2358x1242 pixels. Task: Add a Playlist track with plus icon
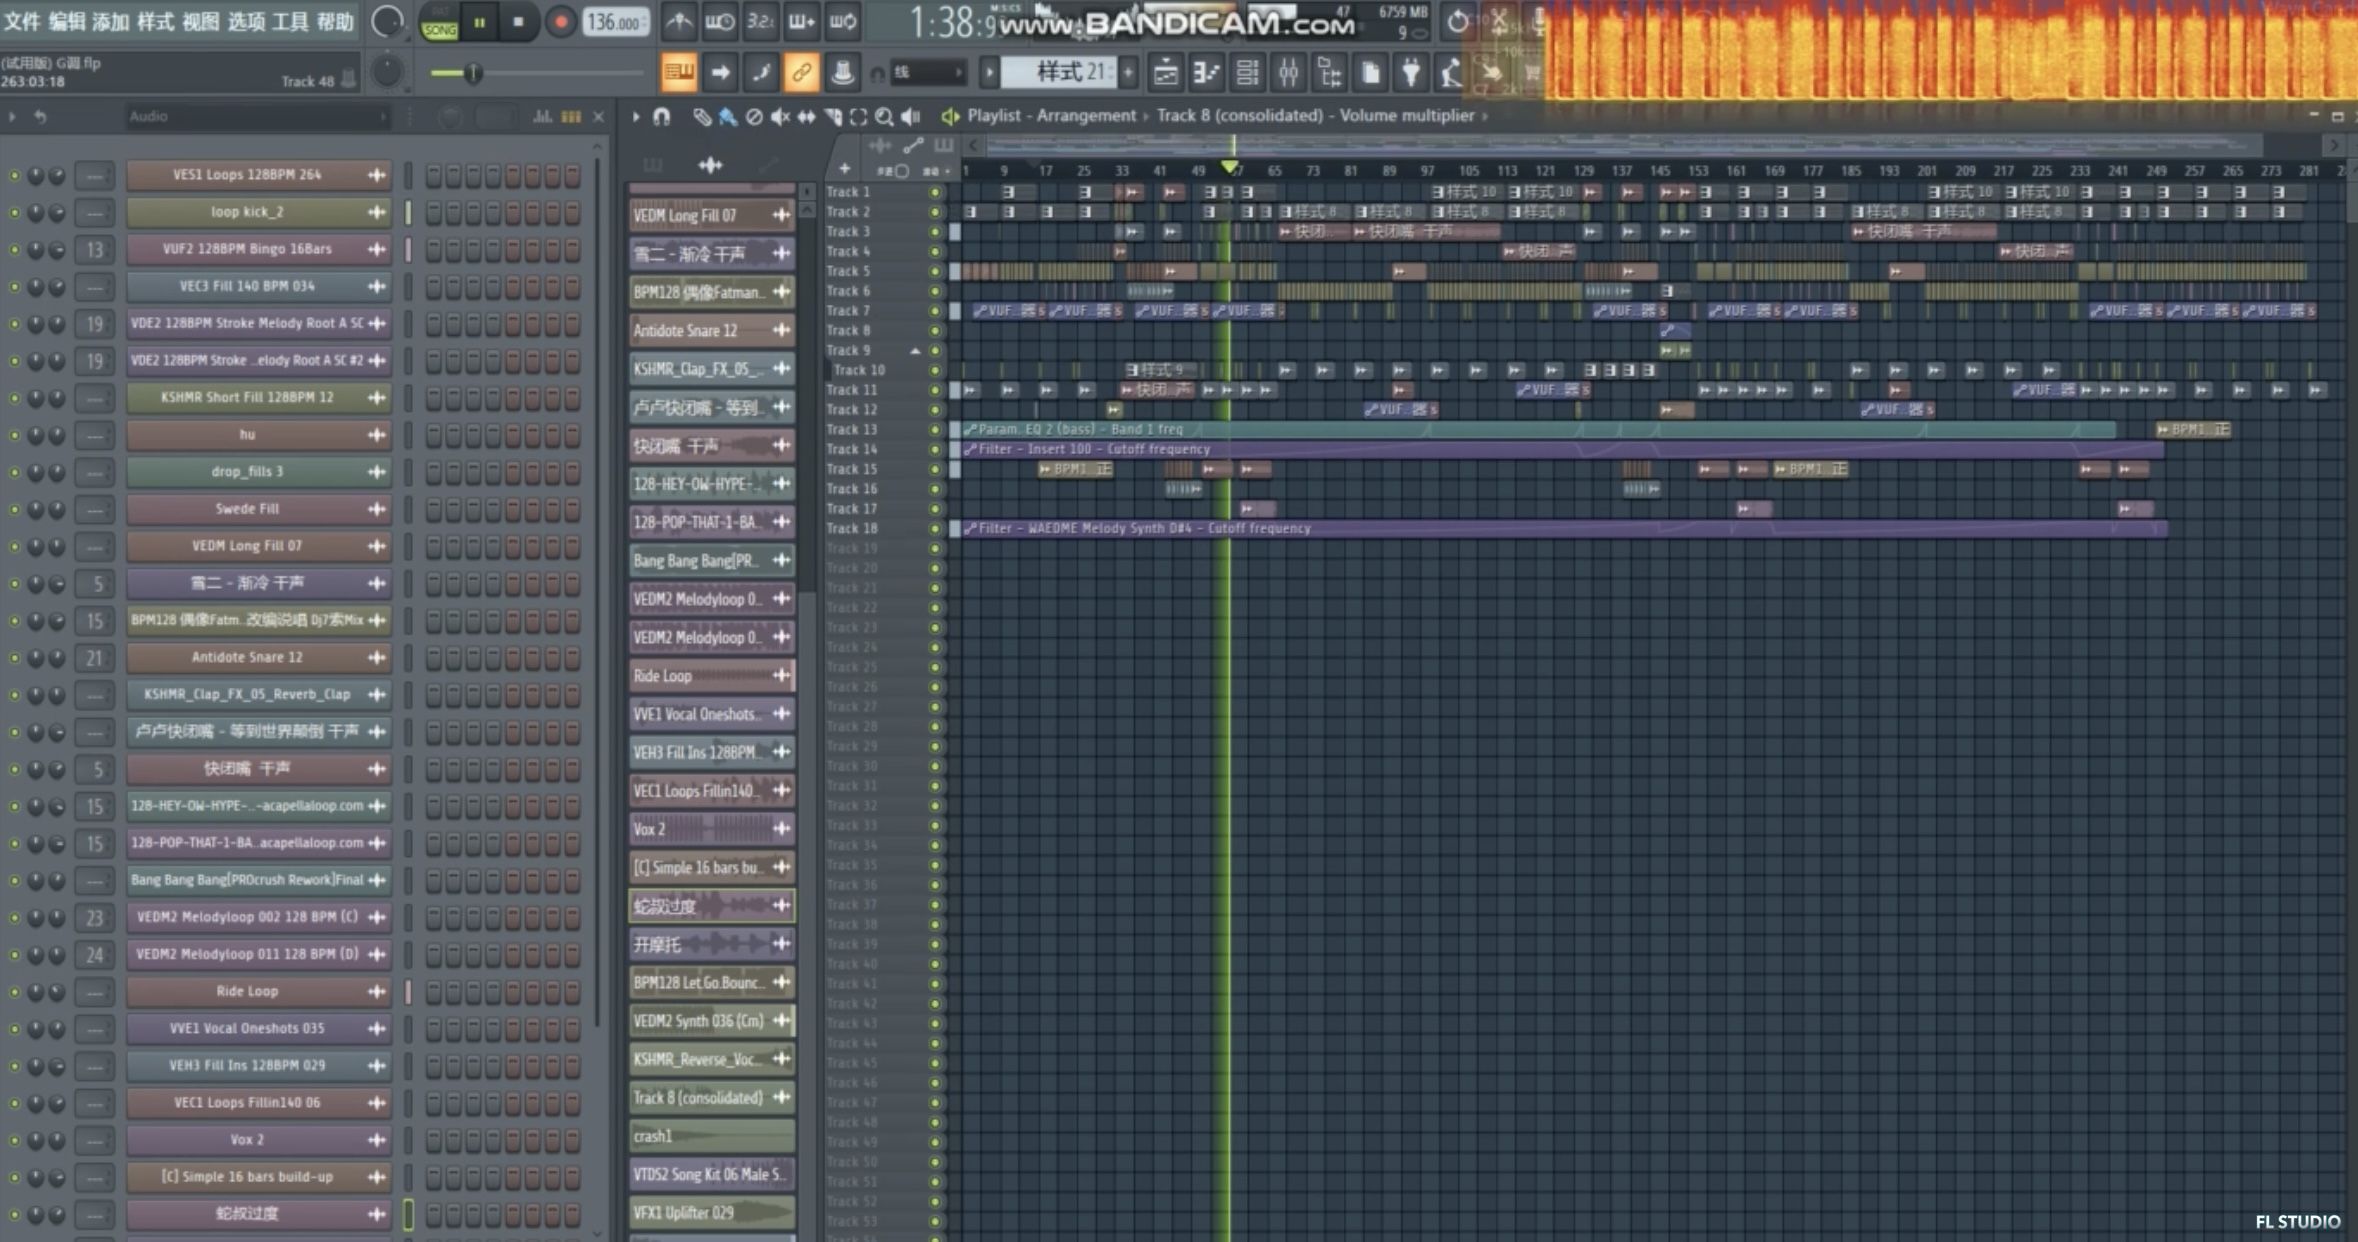(844, 169)
